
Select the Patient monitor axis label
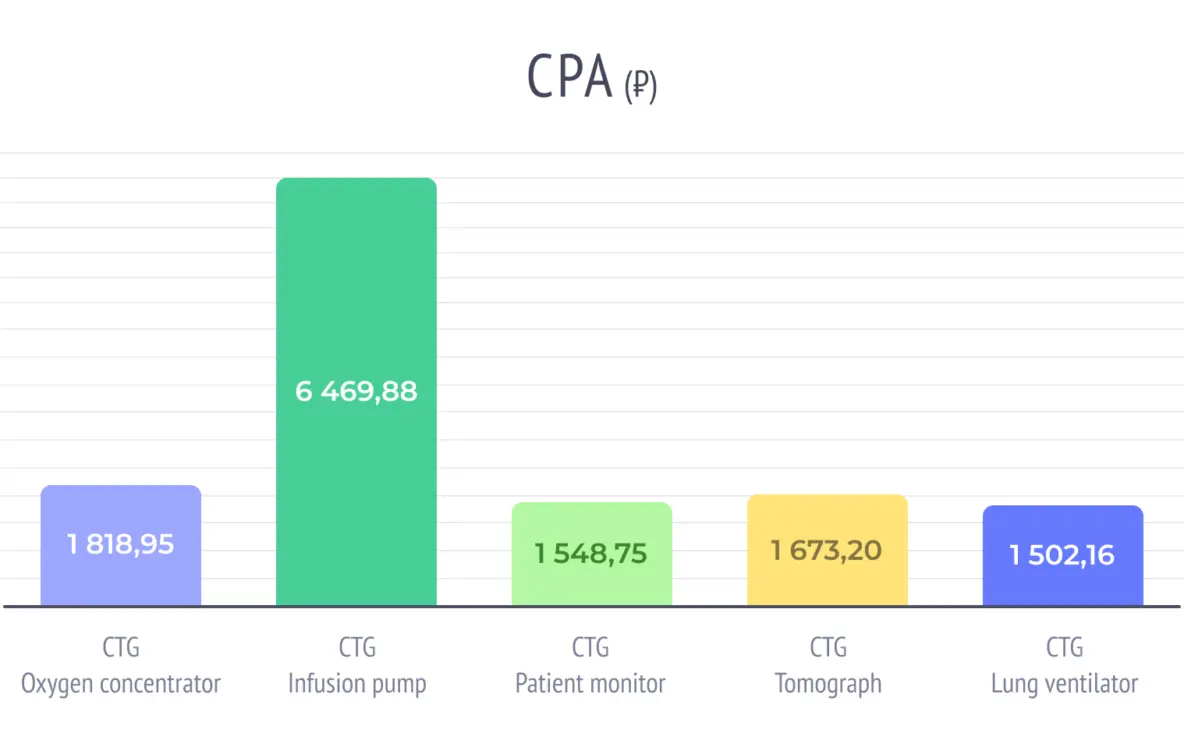pos(590,685)
